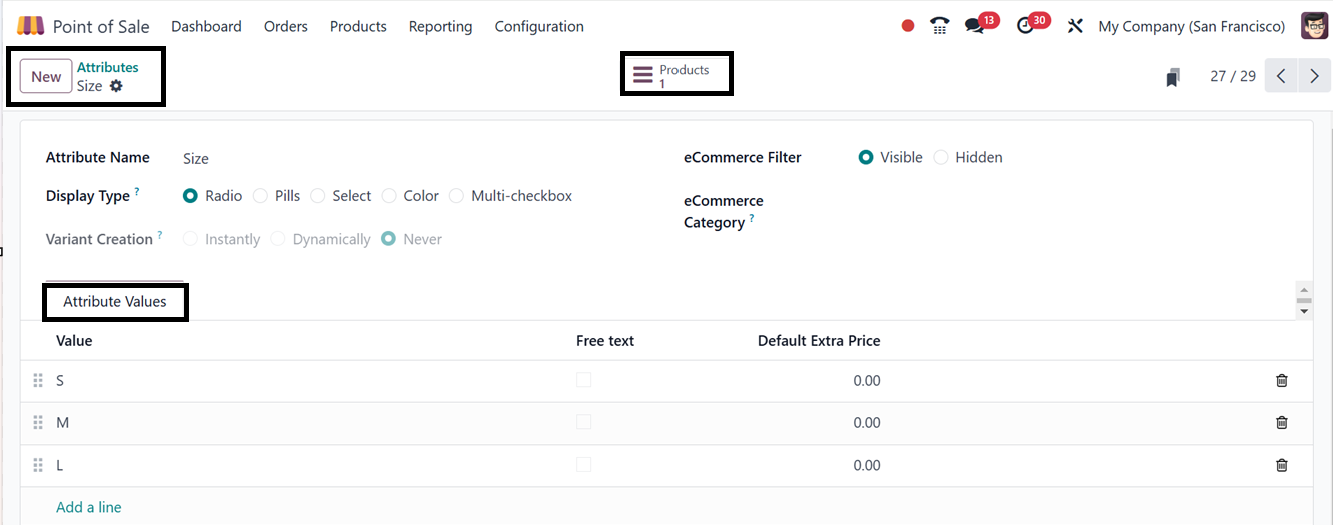Image resolution: width=1333 pixels, height=525 pixels.
Task: Set eCommerce Filter to Hidden
Action: 941,157
